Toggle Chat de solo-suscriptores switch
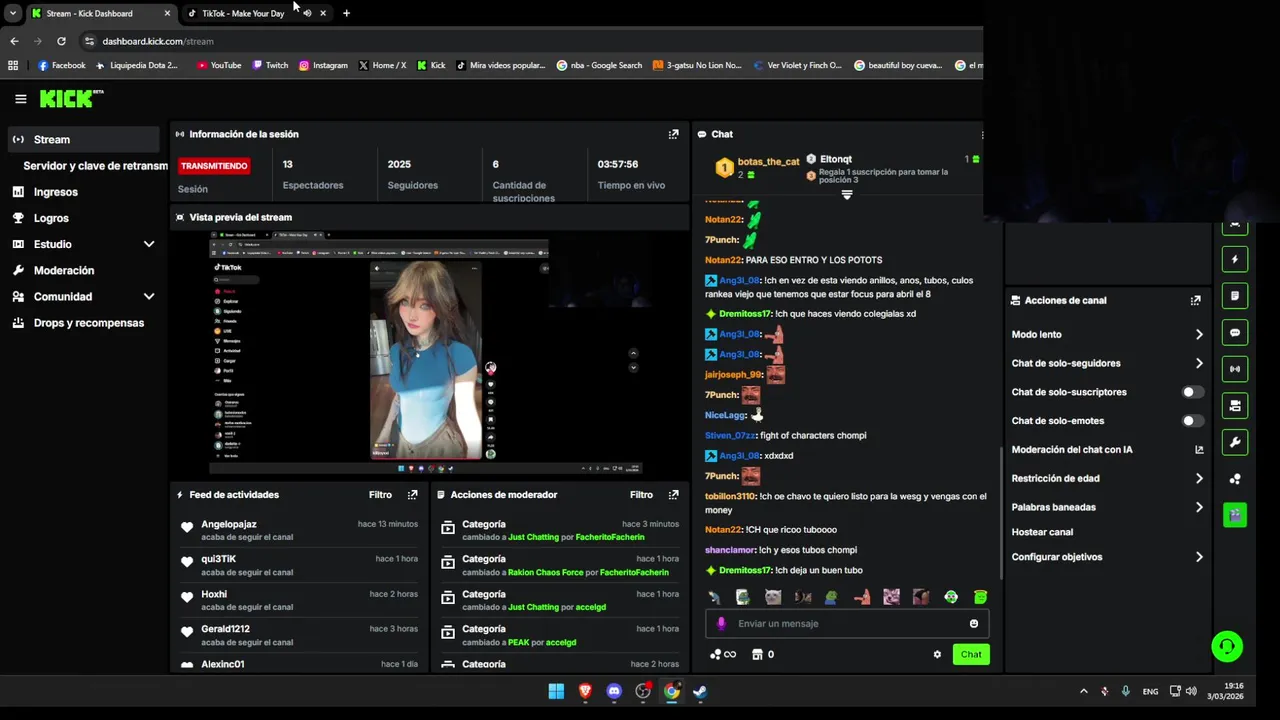Screen dimensions: 1280x720 click(x=1193, y=392)
